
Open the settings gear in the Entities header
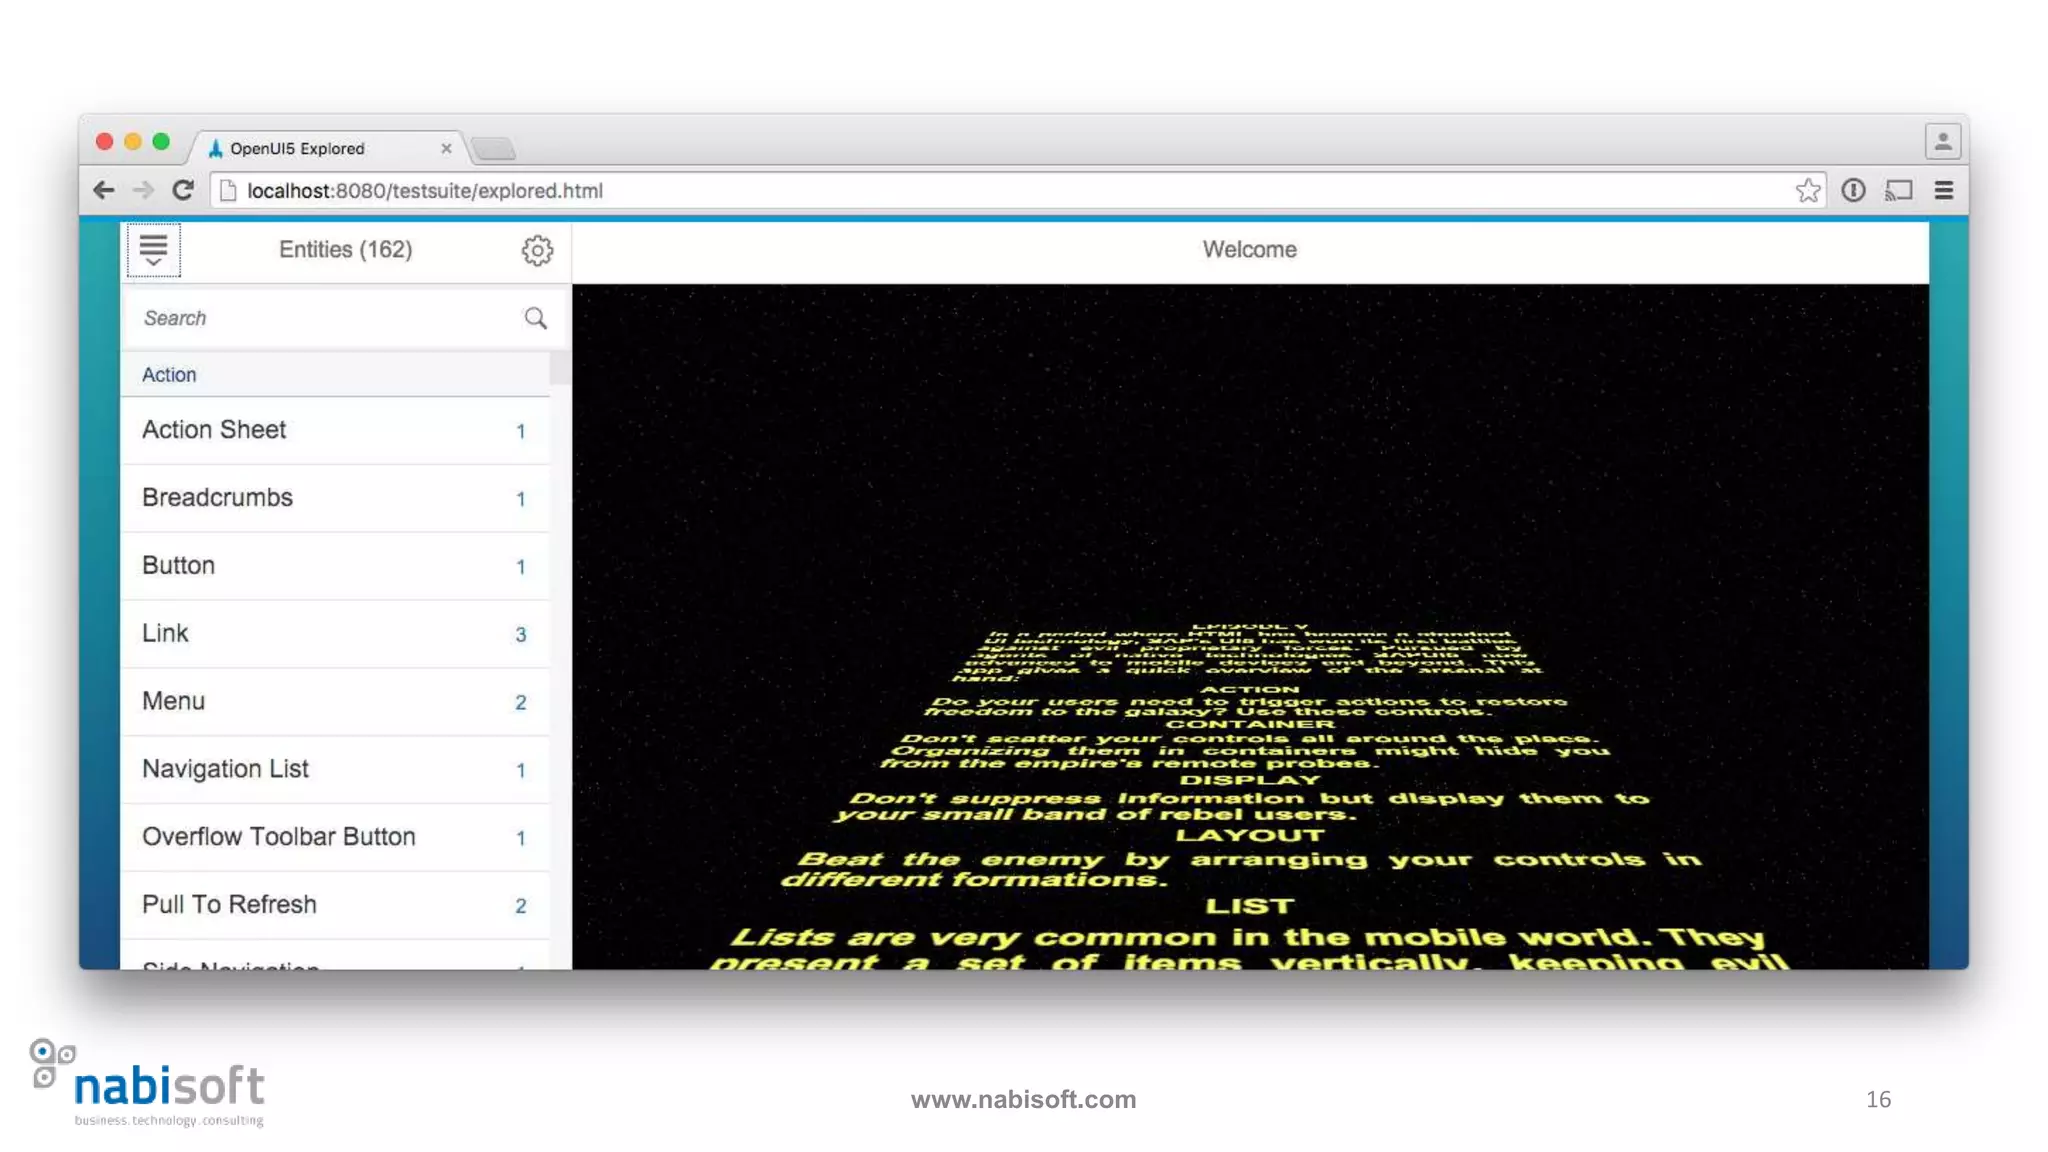point(537,250)
